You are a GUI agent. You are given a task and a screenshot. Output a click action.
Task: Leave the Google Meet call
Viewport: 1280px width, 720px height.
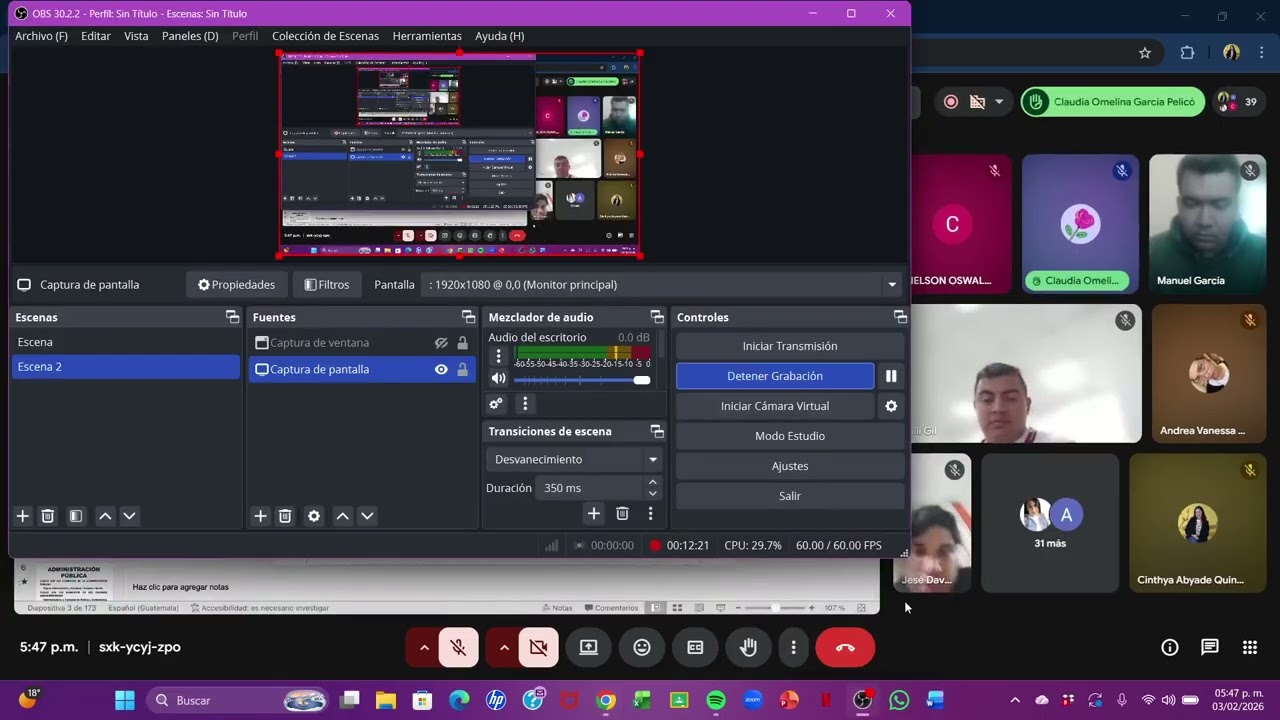845,647
